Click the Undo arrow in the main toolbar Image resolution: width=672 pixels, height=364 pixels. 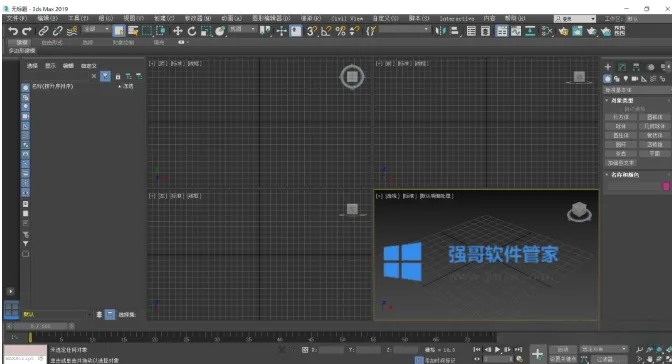(13, 31)
